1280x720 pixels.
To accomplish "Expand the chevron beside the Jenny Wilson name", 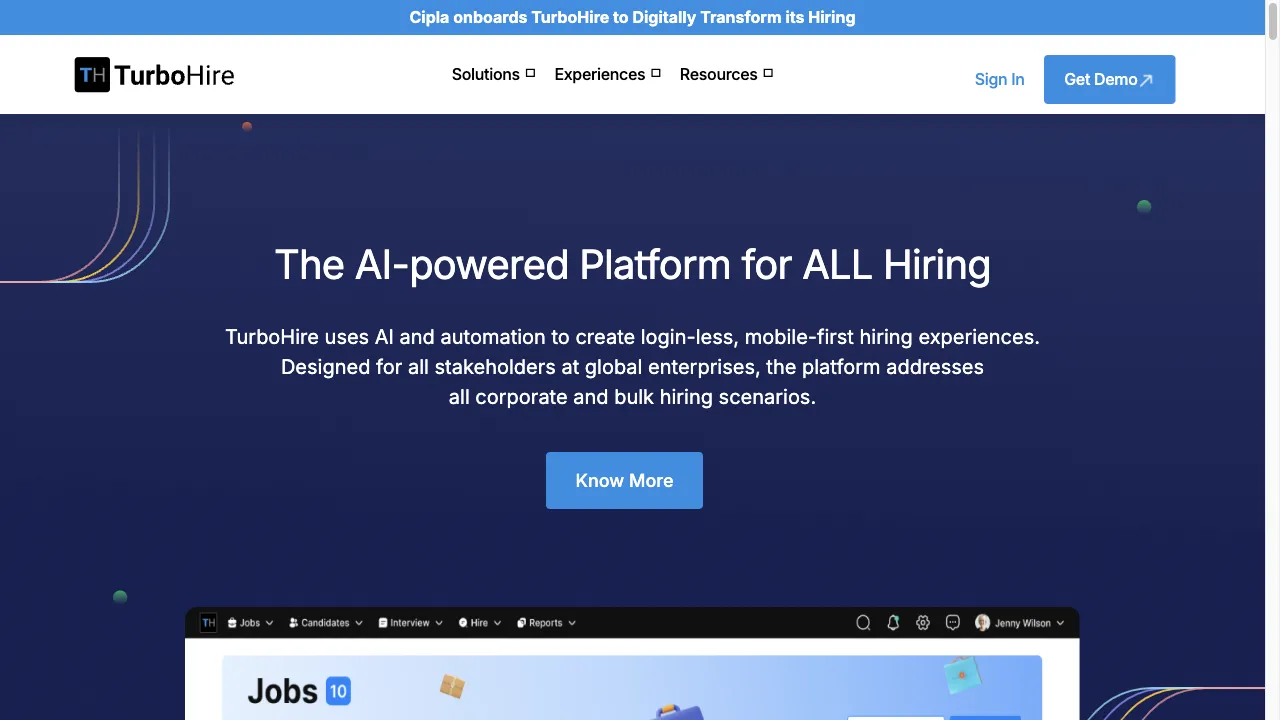I will point(1060,623).
